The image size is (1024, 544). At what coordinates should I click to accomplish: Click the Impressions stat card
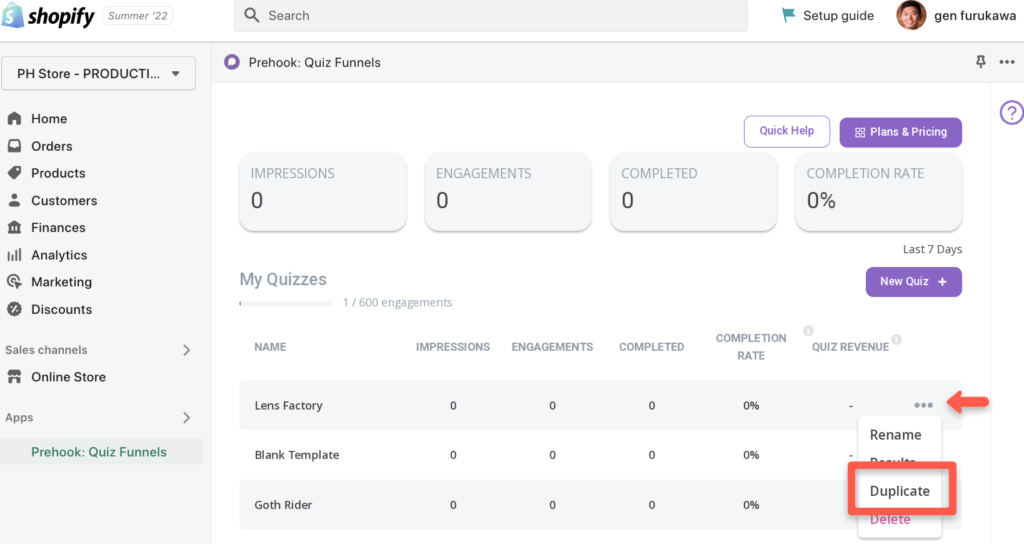(323, 191)
